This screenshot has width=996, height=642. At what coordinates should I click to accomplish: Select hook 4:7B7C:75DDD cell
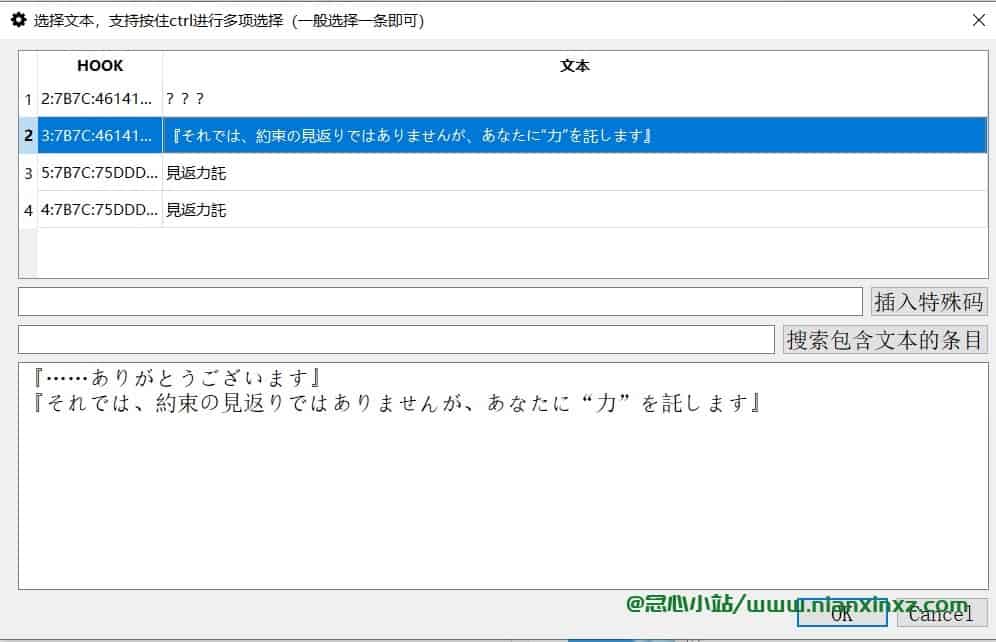(x=100, y=210)
